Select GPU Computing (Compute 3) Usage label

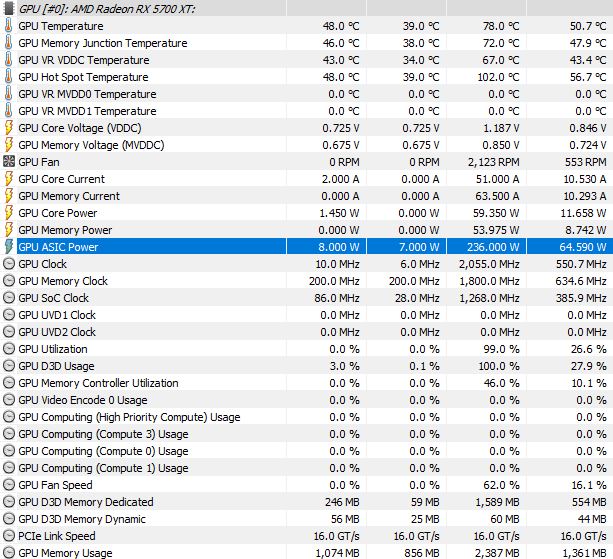[103, 434]
